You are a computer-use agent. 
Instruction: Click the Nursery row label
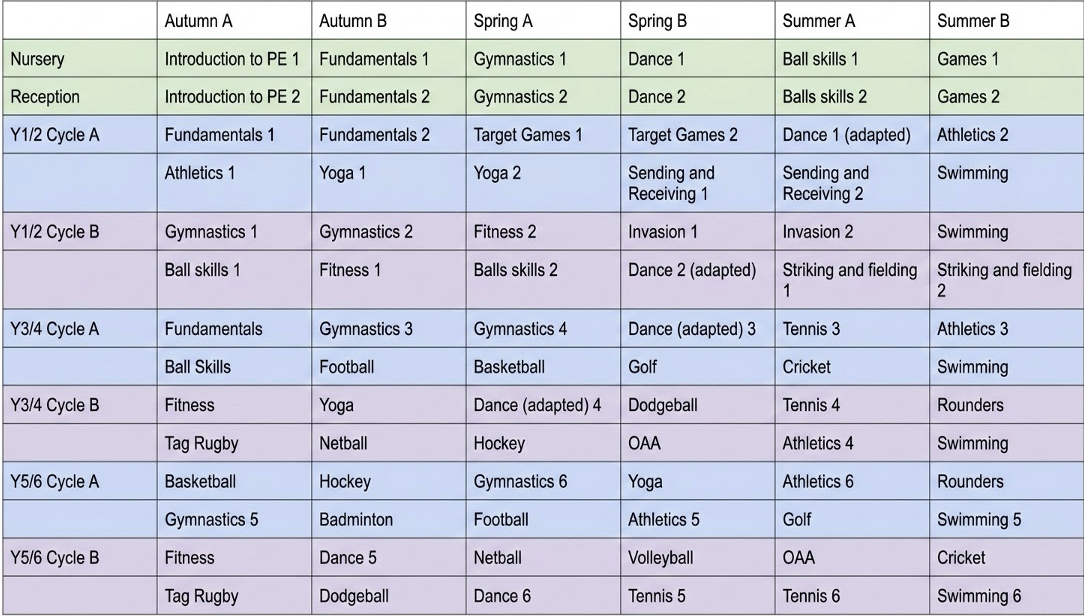pos(80,58)
